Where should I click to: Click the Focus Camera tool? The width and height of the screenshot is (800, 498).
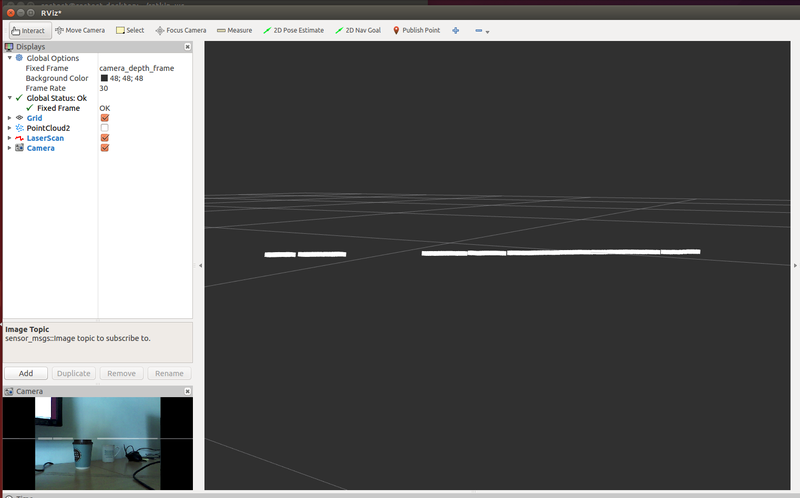[x=181, y=30]
